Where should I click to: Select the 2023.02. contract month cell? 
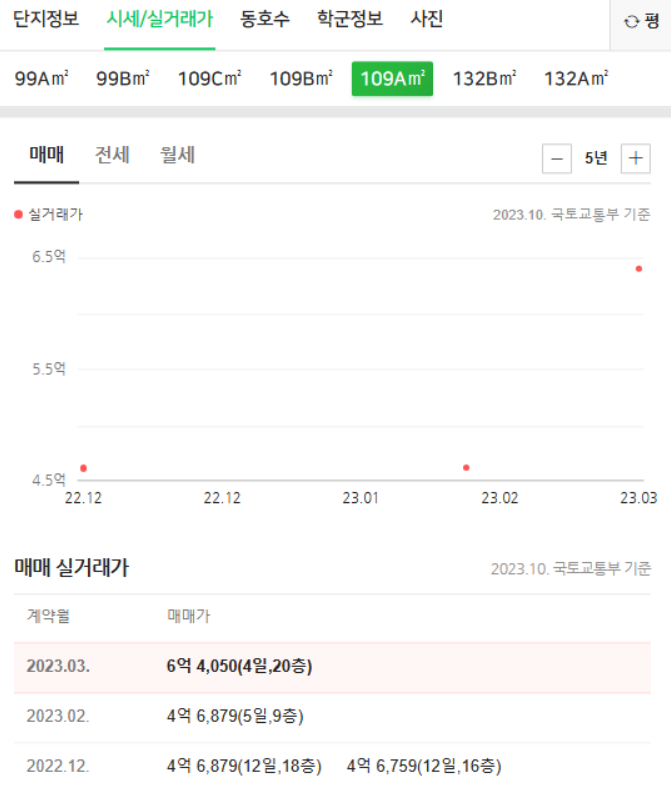click(x=58, y=716)
